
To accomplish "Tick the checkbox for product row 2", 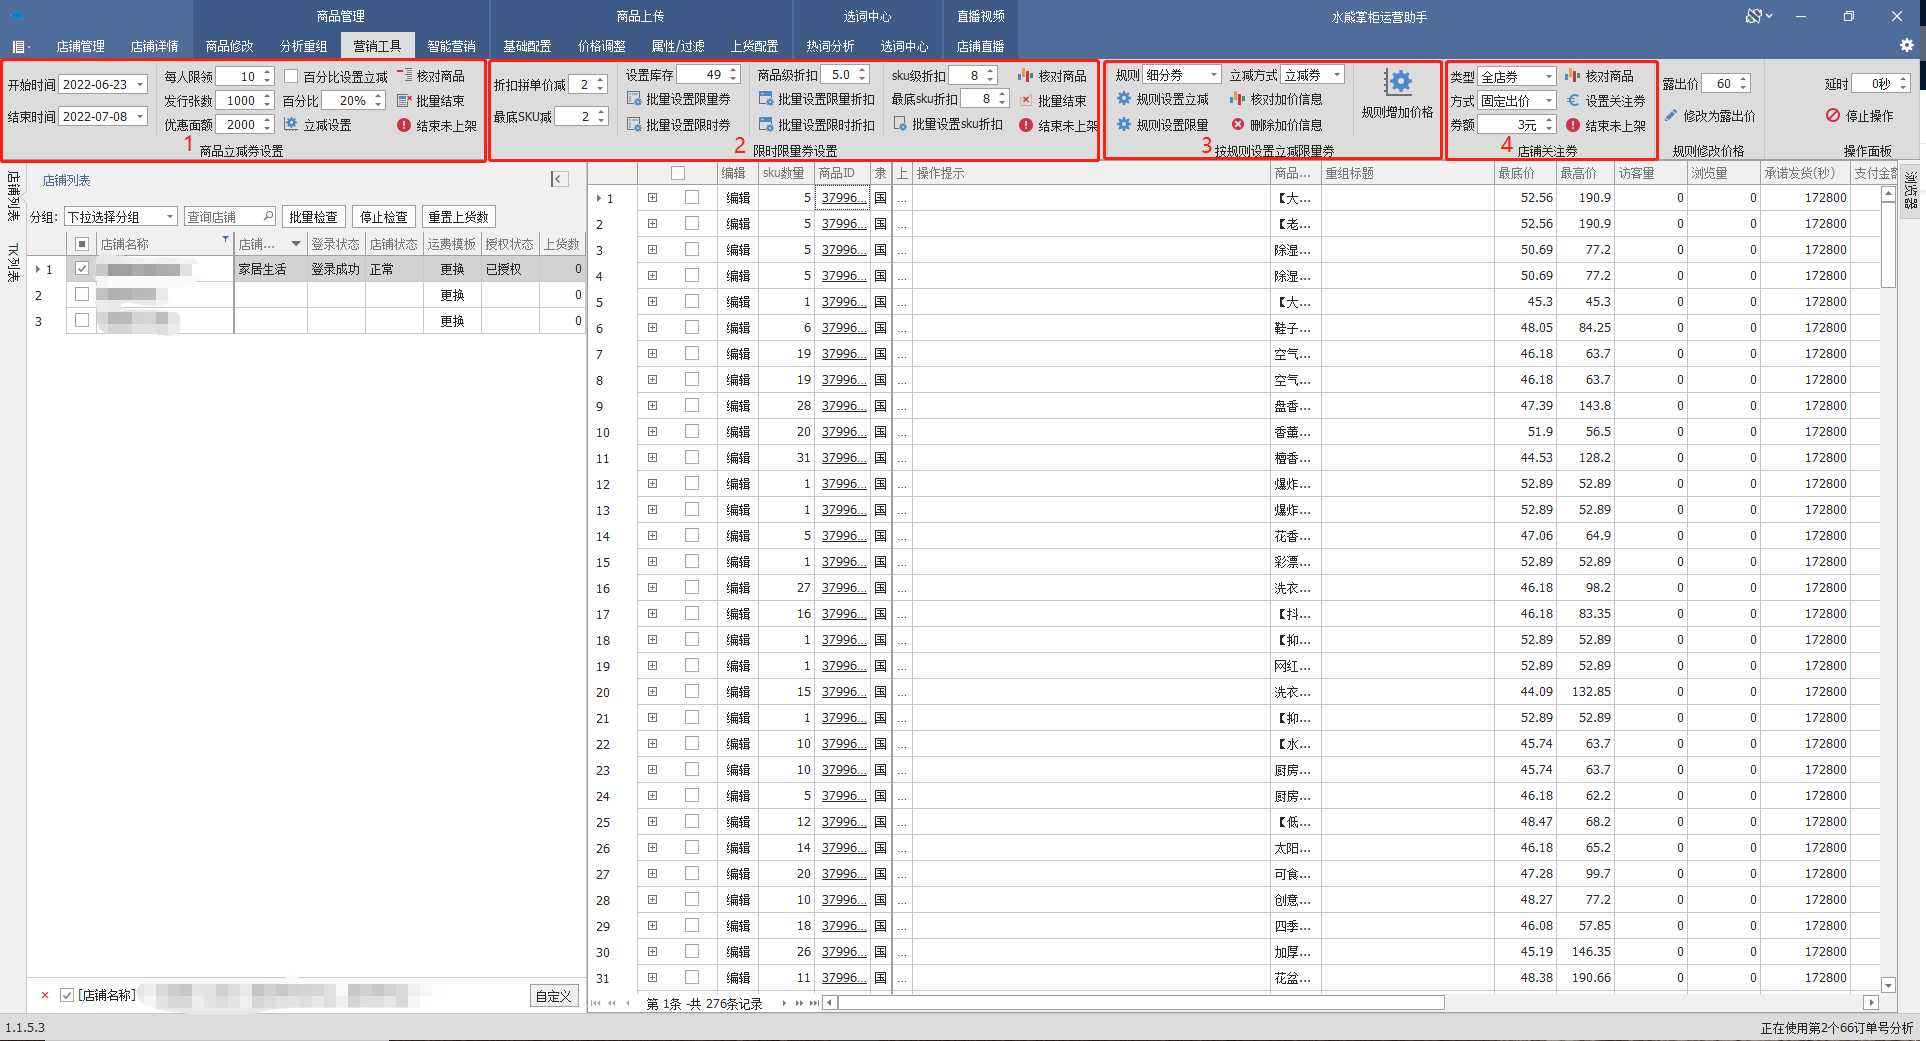I will pos(692,224).
